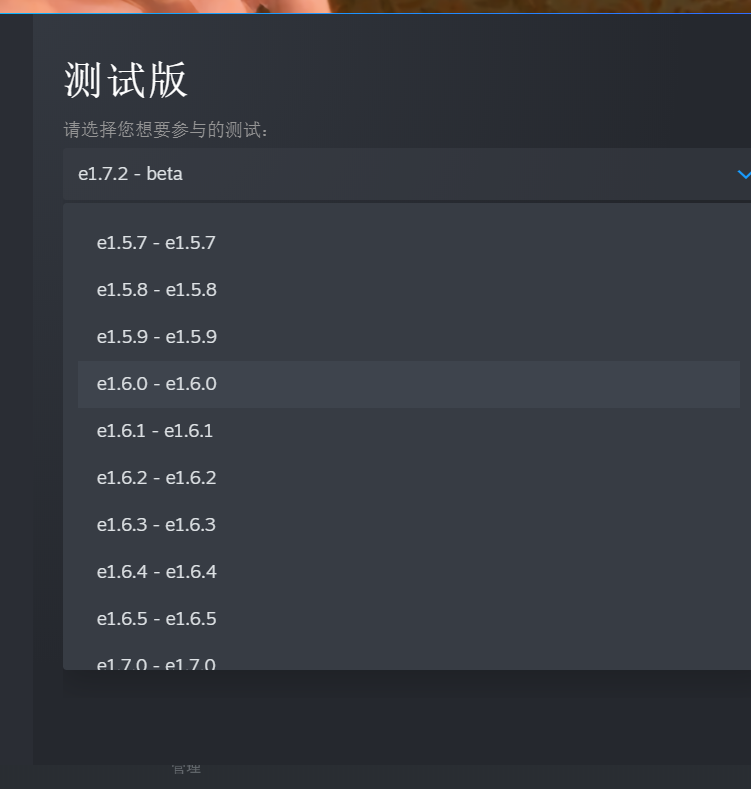Viewport: 751px width, 789px height.
Task: Click empty space right of 'e1.6.3 - e1.6.3'
Action: point(478,525)
